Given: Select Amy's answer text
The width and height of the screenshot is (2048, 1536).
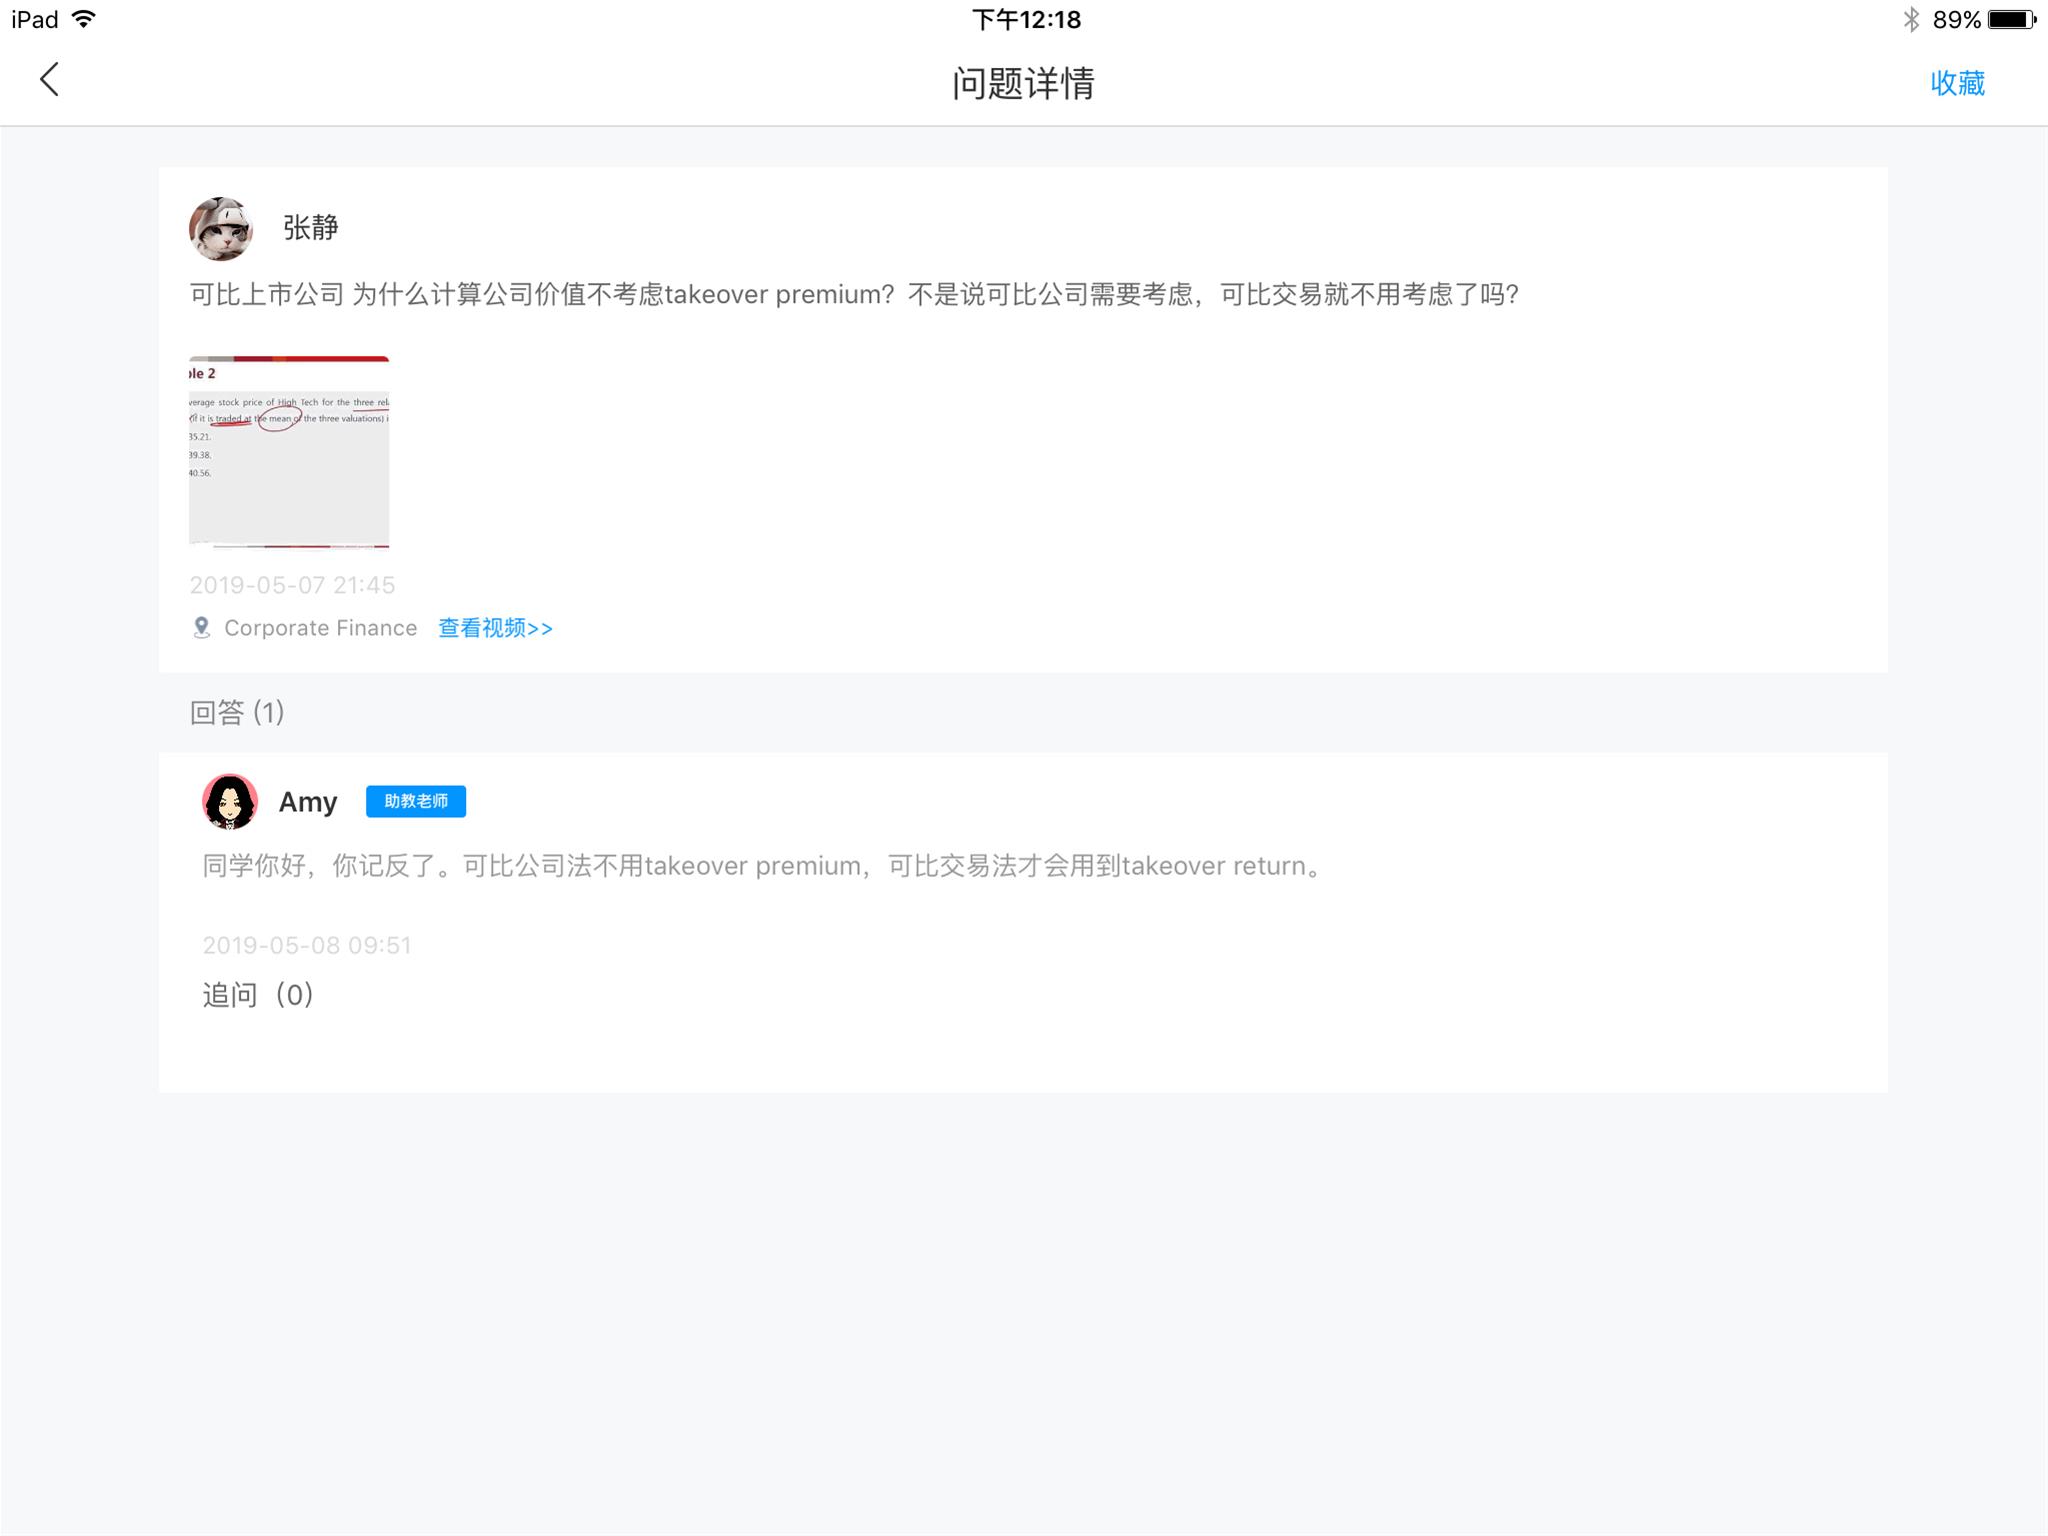Looking at the screenshot, I should (765, 866).
